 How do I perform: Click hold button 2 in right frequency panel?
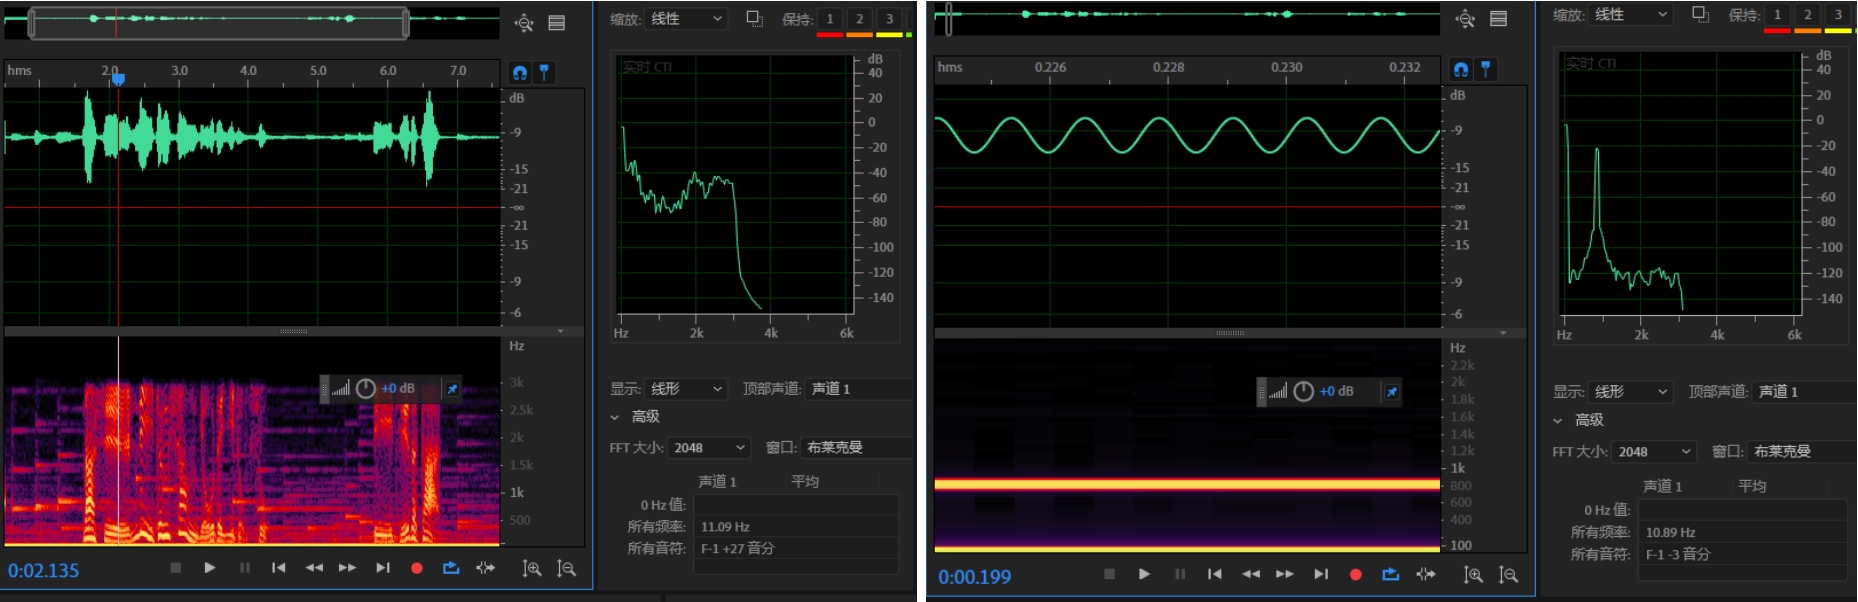click(x=1807, y=15)
